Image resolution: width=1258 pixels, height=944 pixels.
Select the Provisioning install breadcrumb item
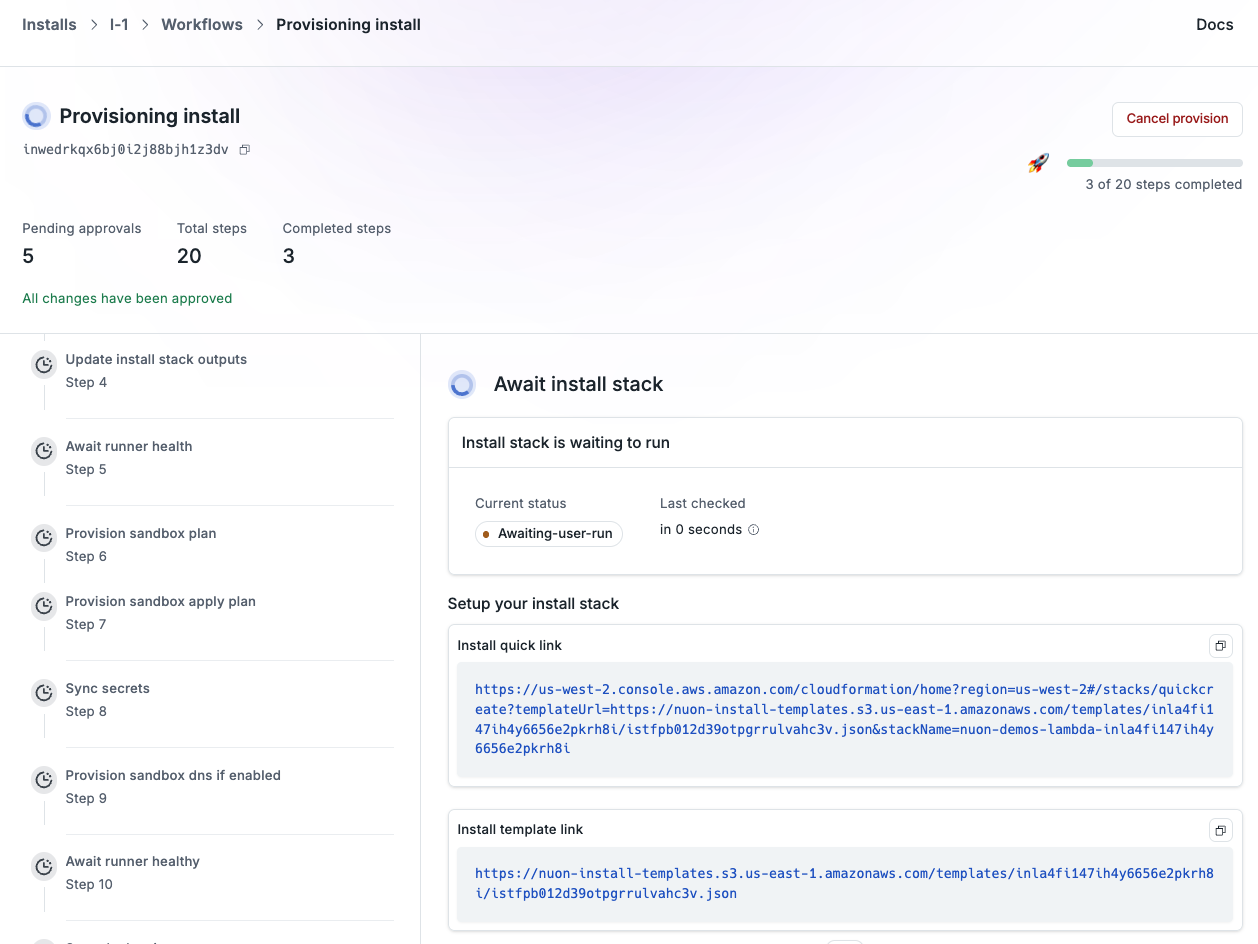[348, 25]
